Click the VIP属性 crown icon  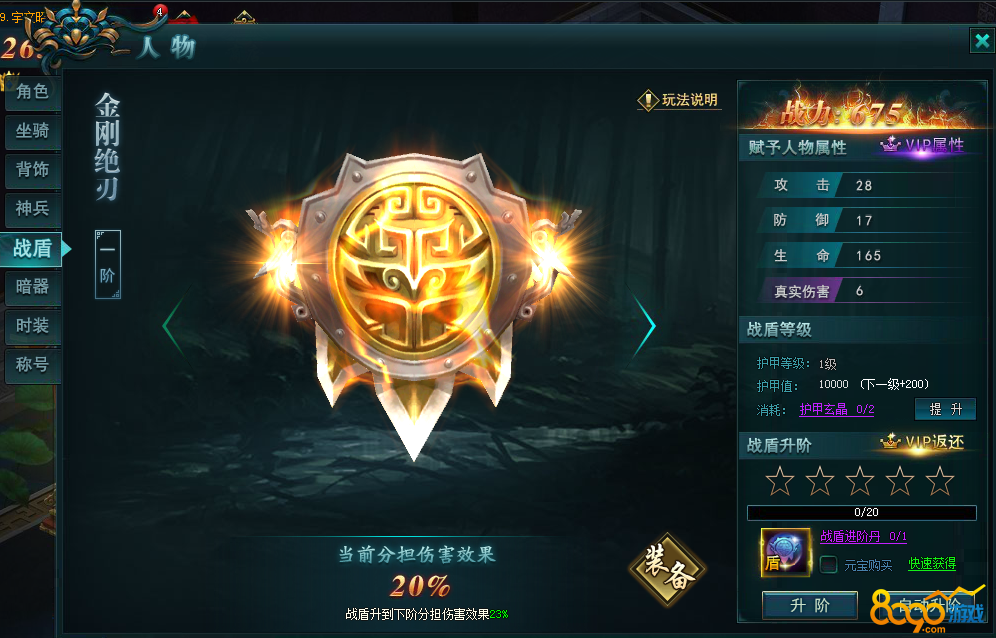coord(891,145)
